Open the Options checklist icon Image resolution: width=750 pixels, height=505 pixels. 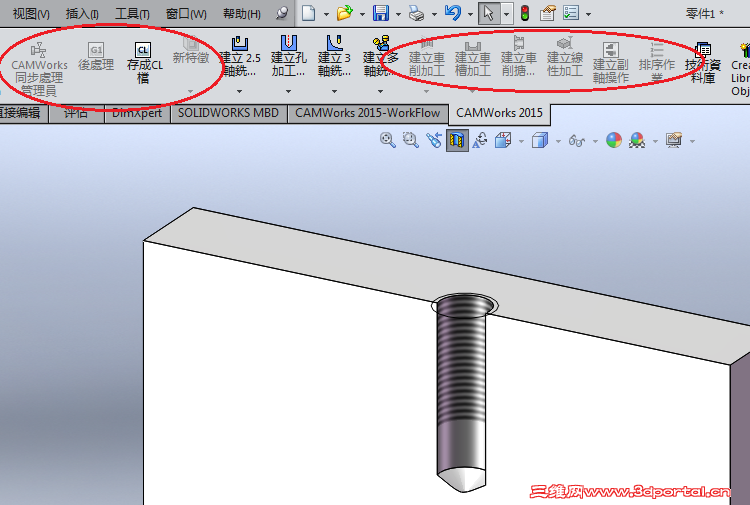click(571, 13)
